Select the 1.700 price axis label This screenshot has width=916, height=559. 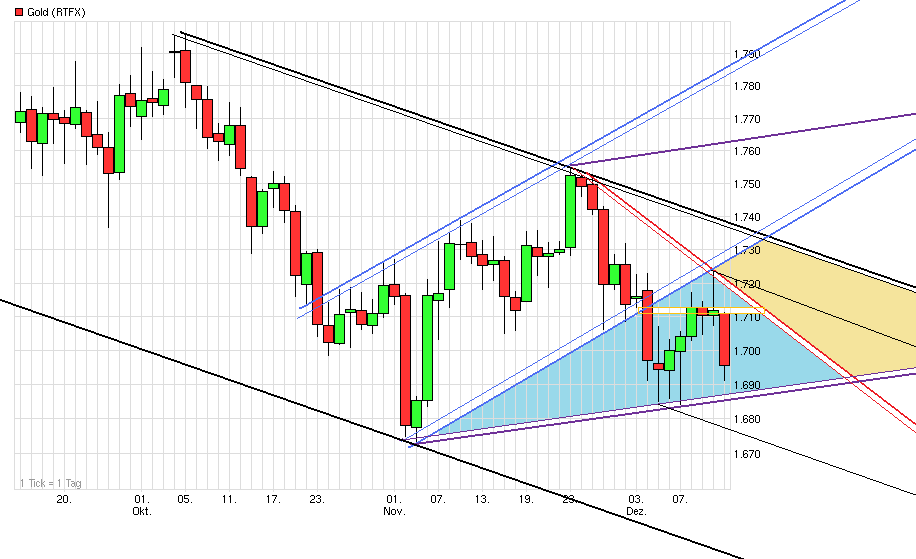point(747,351)
